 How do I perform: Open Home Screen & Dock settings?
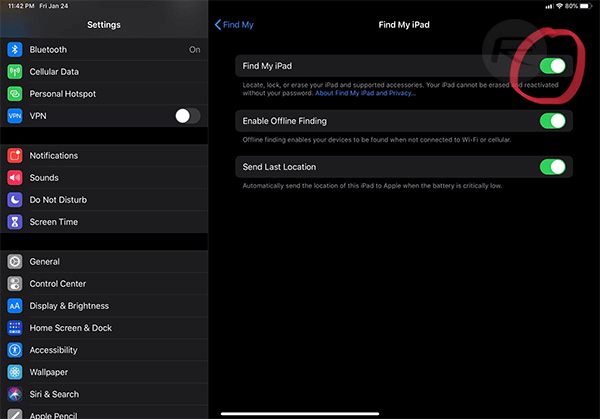coord(104,328)
